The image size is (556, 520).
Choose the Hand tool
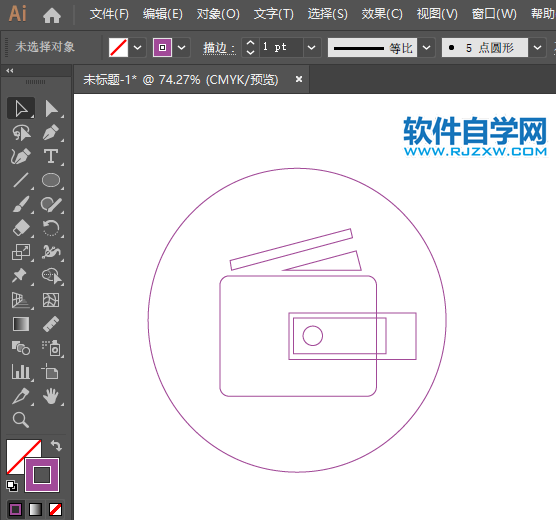point(51,396)
